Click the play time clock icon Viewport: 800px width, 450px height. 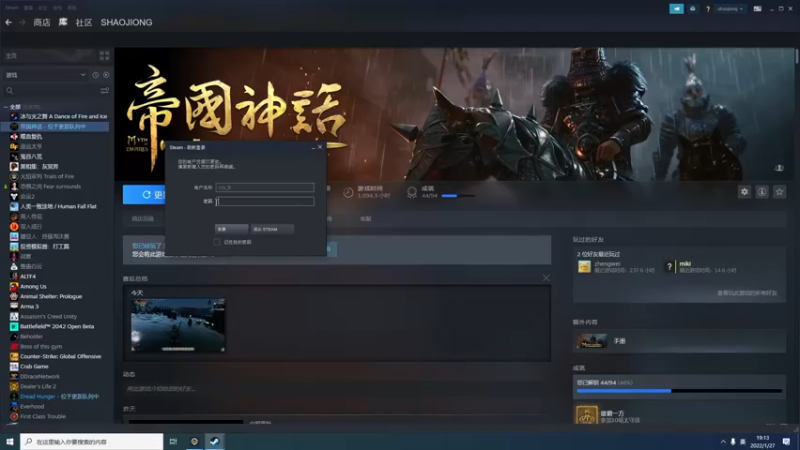coord(348,192)
